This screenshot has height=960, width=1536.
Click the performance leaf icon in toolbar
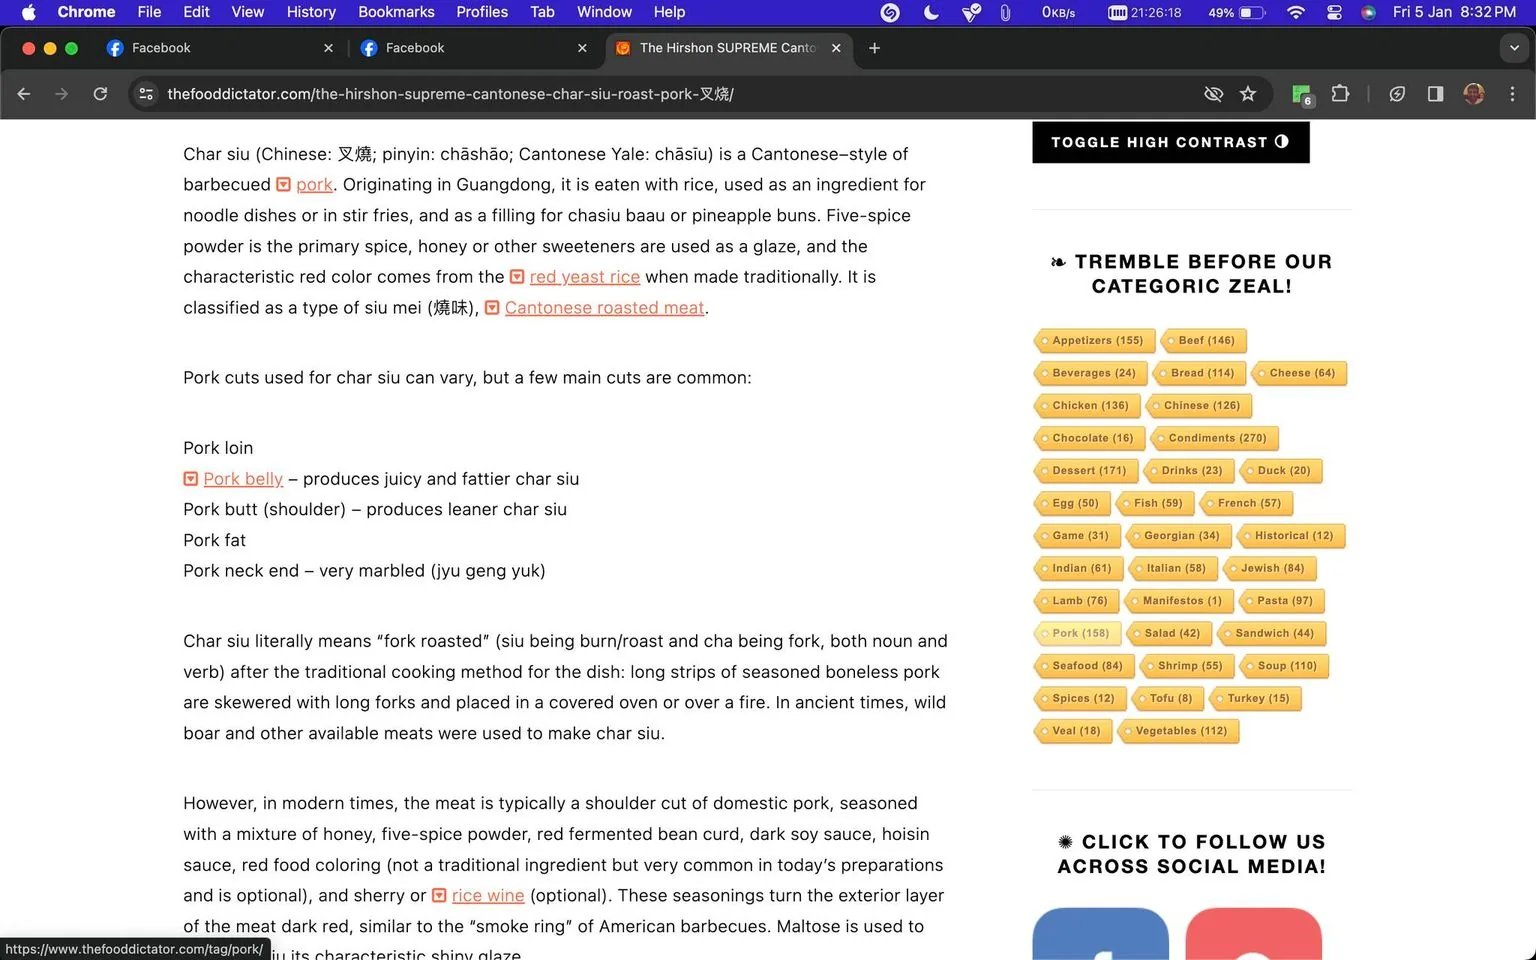pyautogui.click(x=1397, y=94)
